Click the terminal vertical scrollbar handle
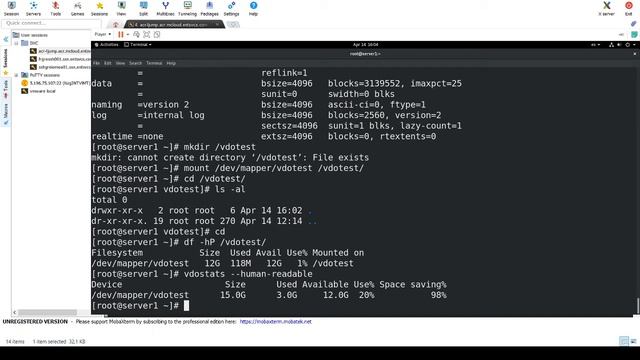Image resolution: width=640 pixels, height=360 pixels. coord(637,305)
